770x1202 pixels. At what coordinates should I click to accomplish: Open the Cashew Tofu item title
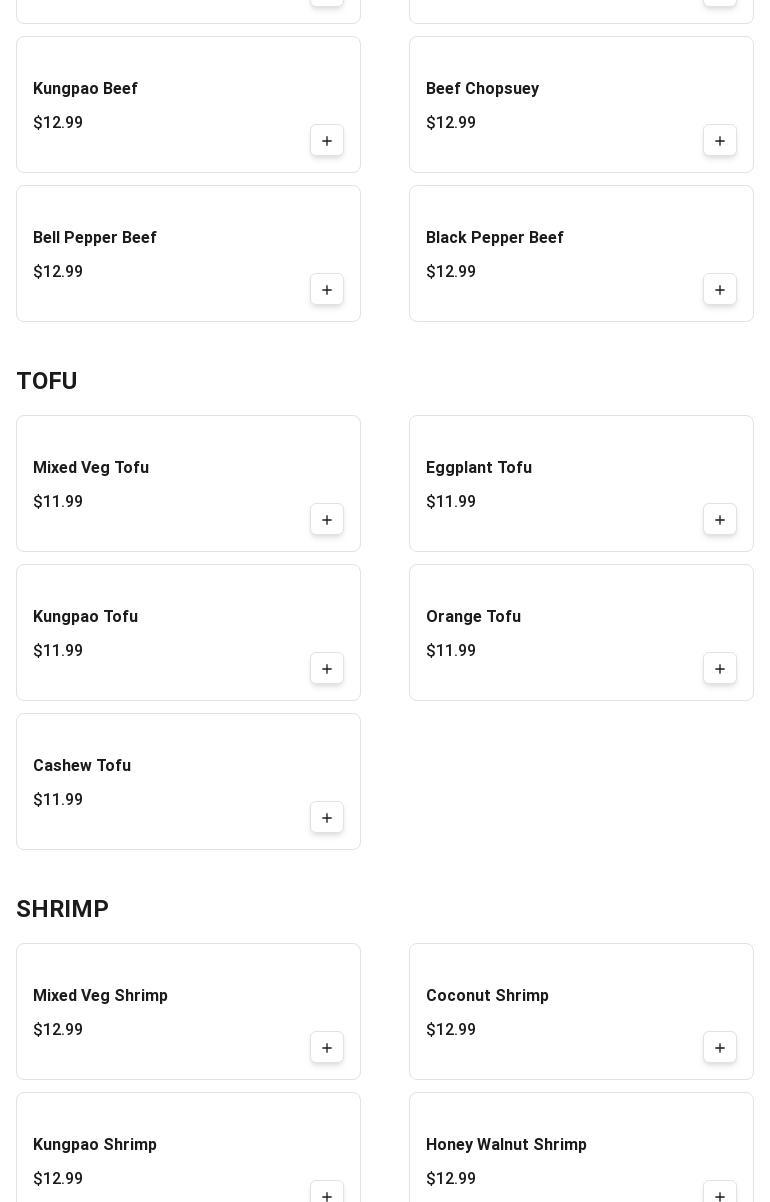point(82,766)
